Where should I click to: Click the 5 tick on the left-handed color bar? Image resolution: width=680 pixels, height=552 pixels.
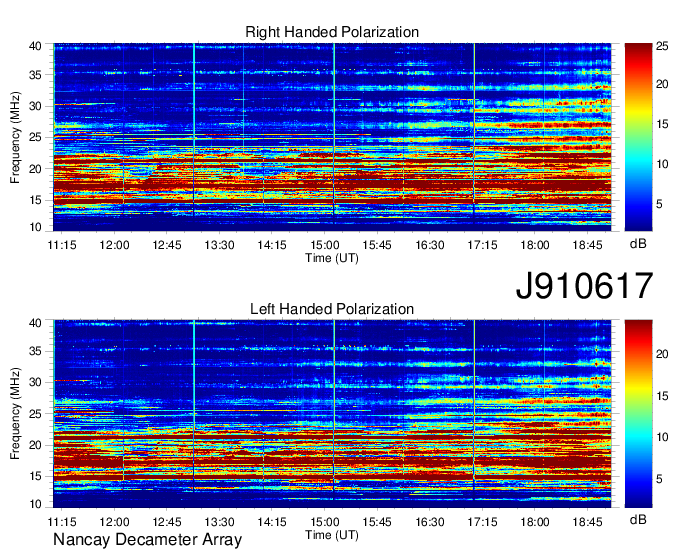(659, 479)
